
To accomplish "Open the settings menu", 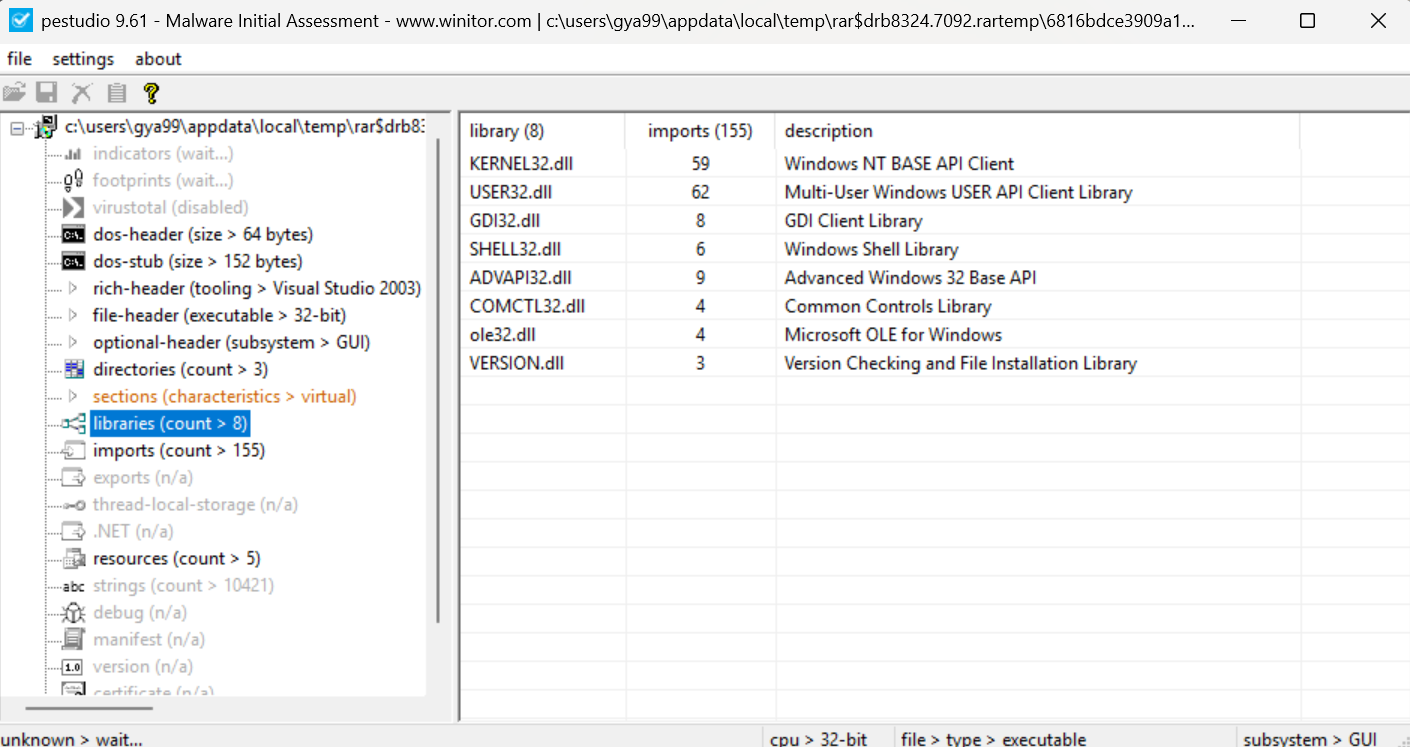I will pos(83,59).
